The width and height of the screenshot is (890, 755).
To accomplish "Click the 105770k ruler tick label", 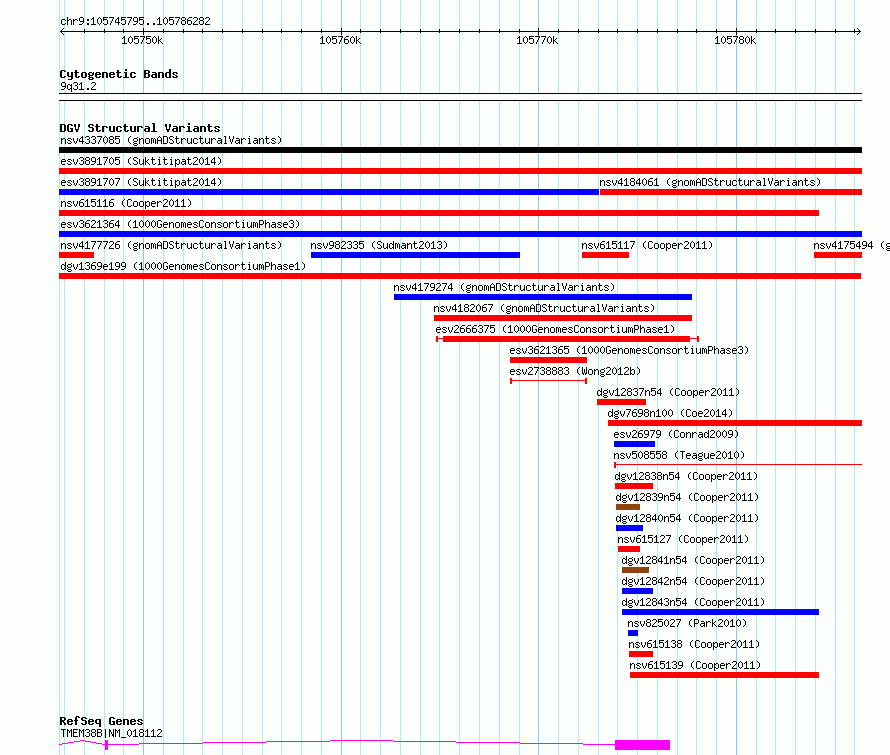I will [537, 40].
